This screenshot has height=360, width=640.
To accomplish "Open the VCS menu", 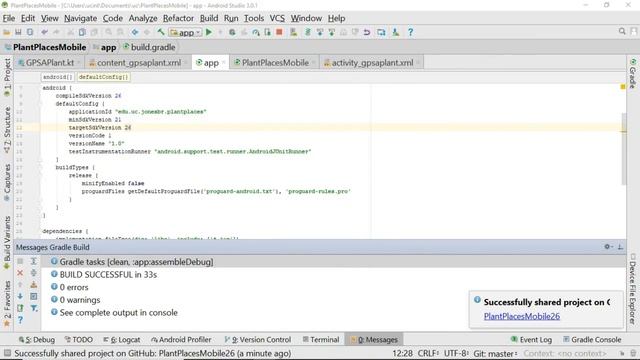I will pos(277,18).
